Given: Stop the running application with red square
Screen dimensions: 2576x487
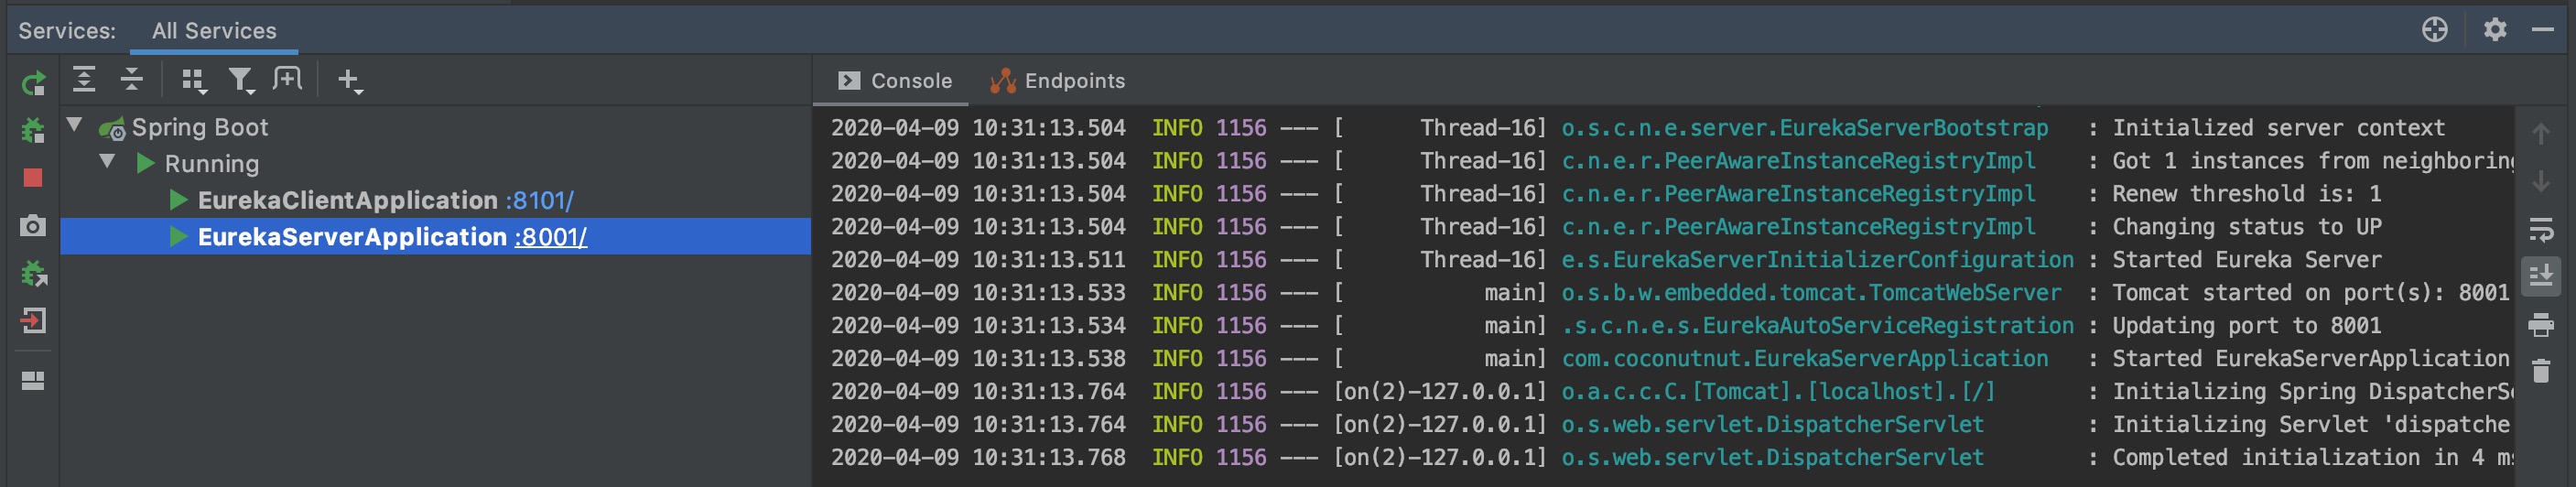Looking at the screenshot, I should click(33, 178).
